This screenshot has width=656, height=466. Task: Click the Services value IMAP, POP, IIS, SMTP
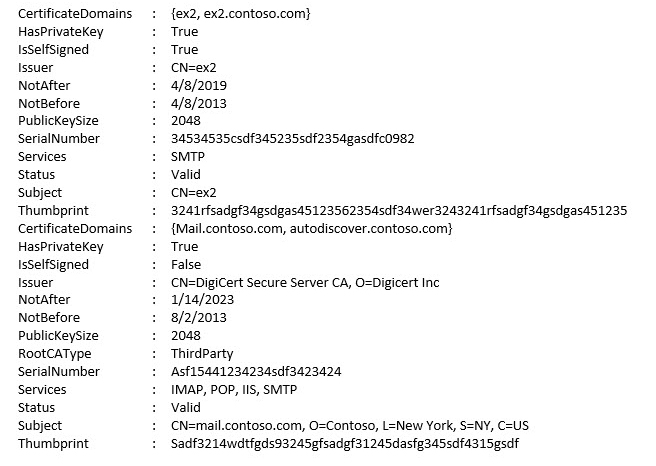(234, 389)
